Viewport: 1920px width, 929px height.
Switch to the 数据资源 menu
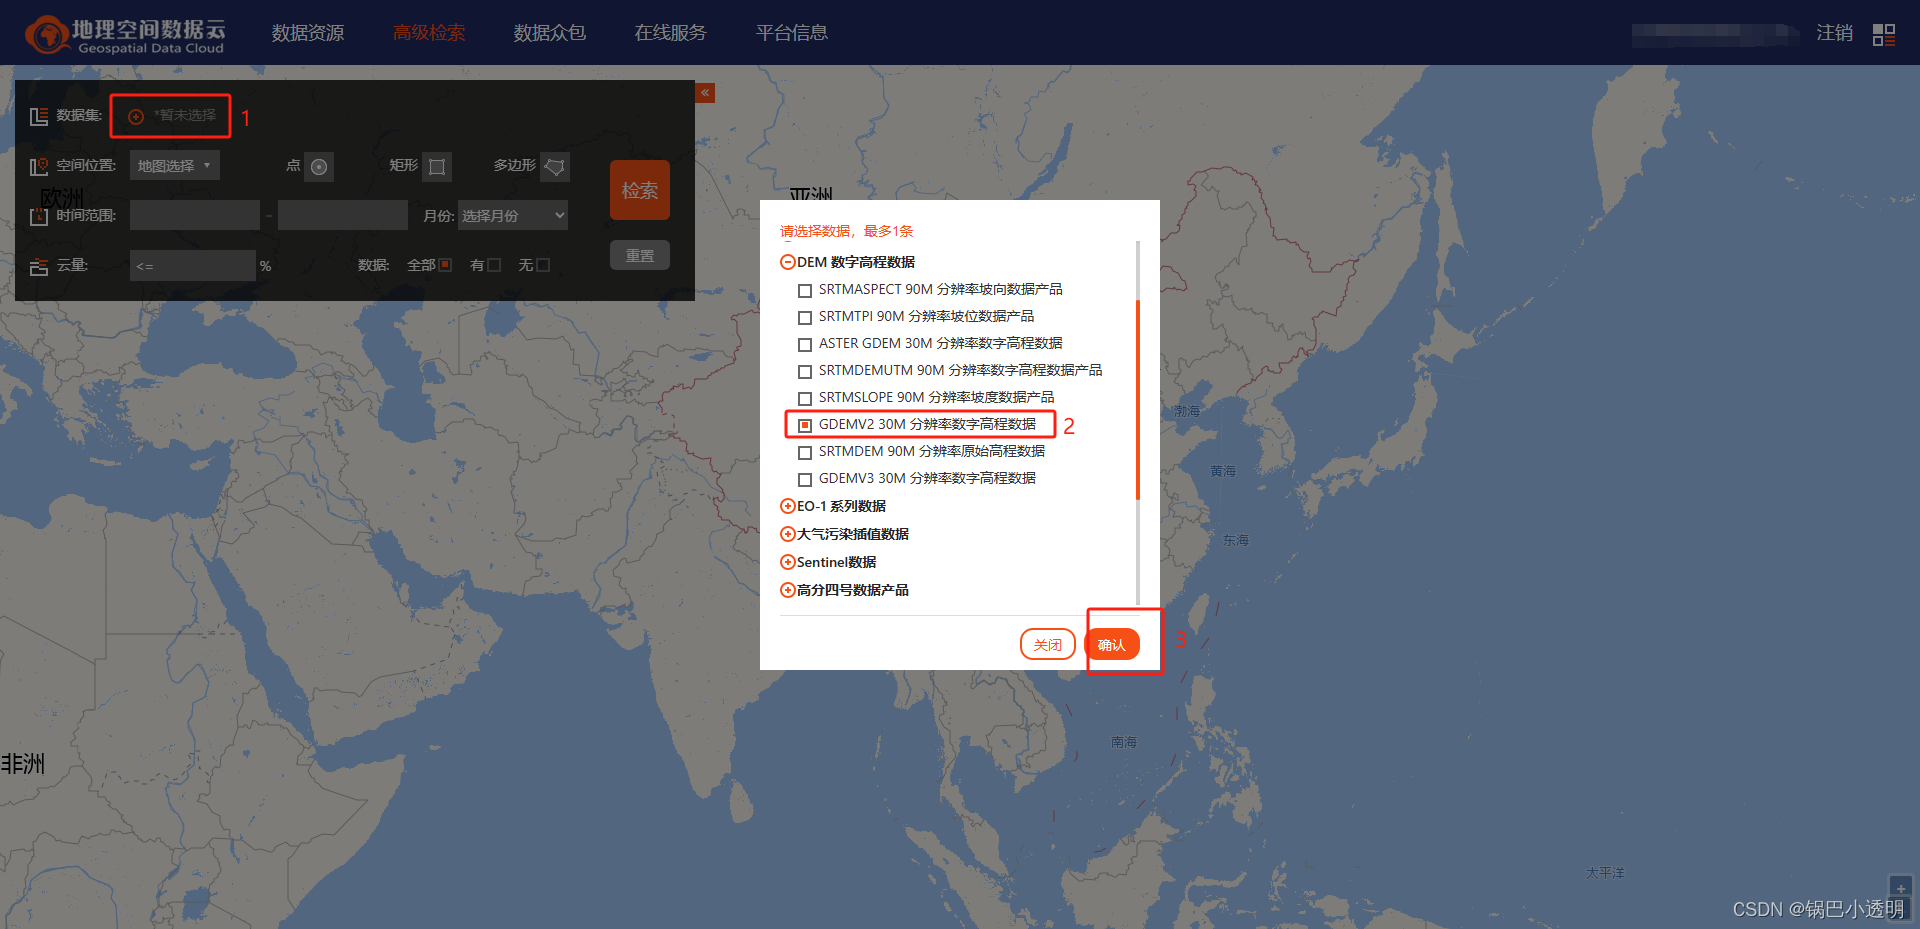pyautogui.click(x=307, y=32)
